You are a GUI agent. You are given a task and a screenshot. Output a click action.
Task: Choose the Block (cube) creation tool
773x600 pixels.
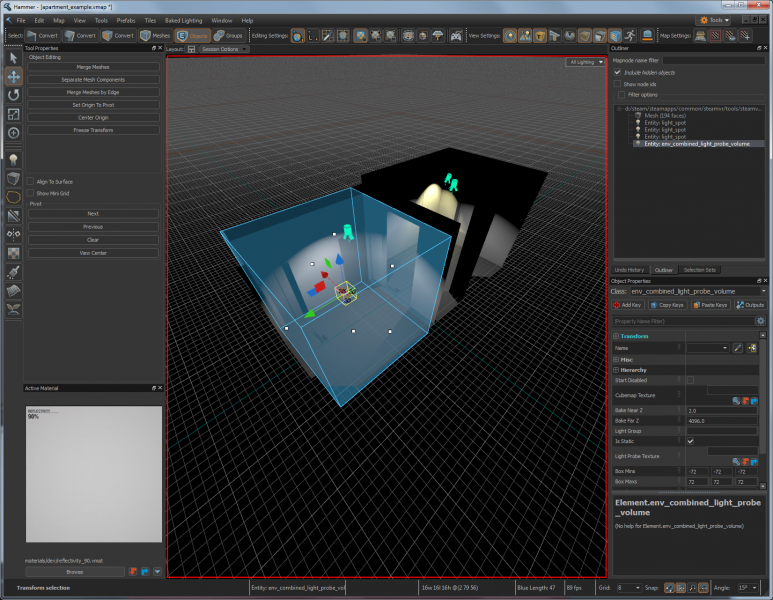click(x=13, y=178)
